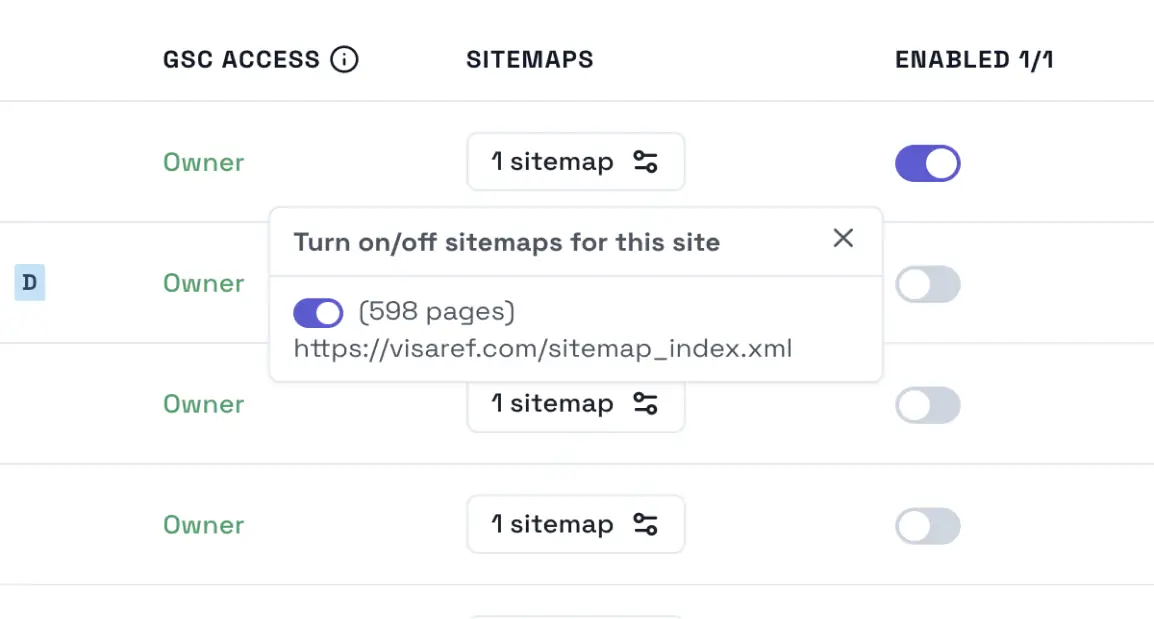Enable the toggle in the third site row

pos(927,405)
